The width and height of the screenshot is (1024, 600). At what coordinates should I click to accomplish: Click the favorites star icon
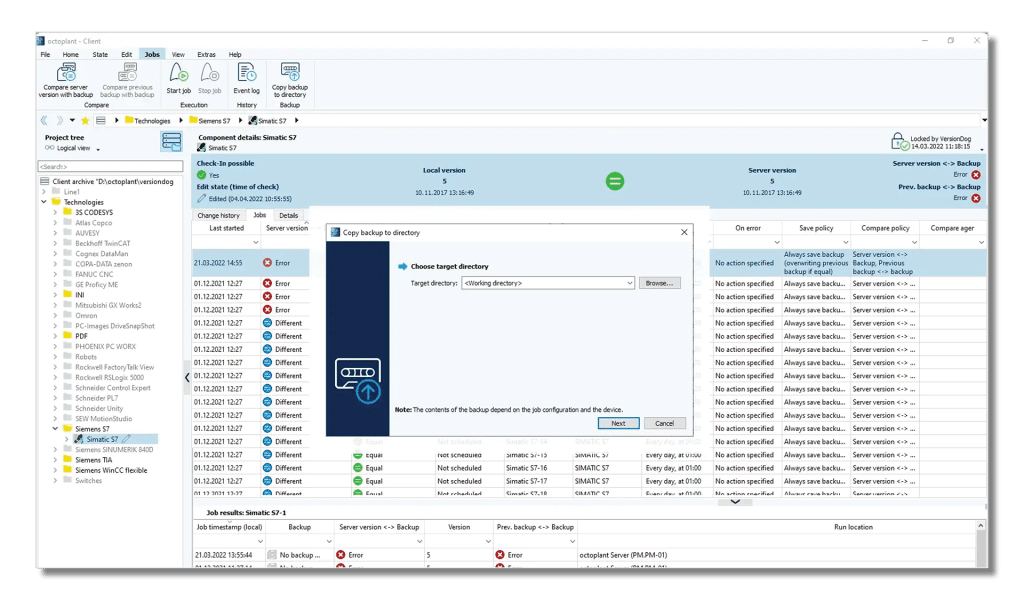pos(85,121)
